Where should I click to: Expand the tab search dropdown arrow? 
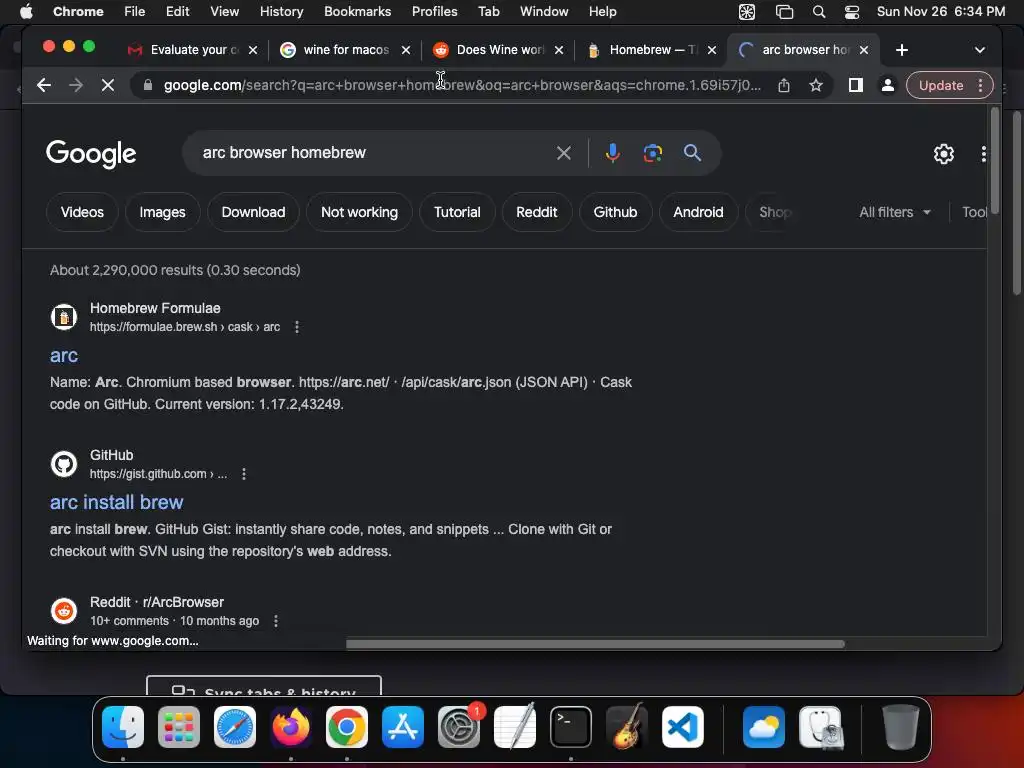pos(980,50)
